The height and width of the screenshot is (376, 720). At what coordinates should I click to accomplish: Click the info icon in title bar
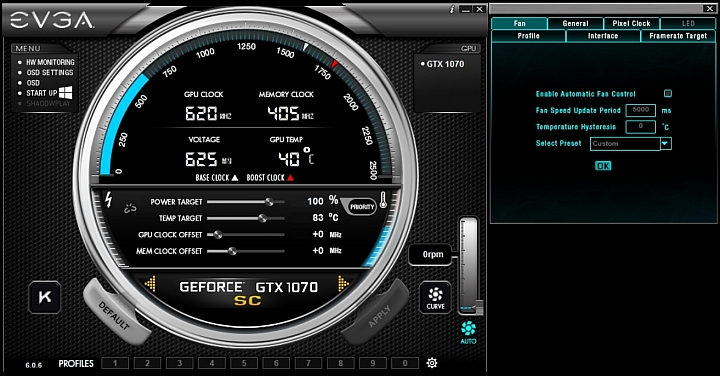click(452, 9)
